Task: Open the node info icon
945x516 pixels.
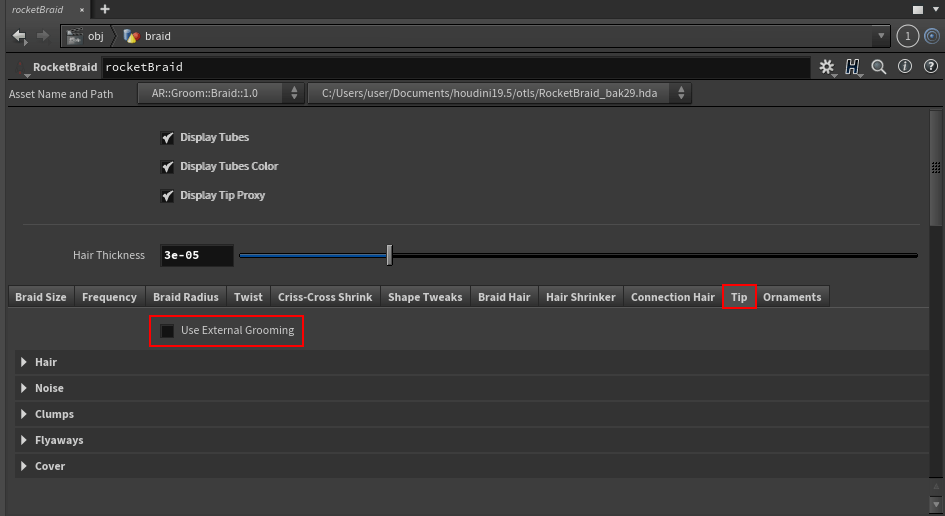Action: pyautogui.click(x=905, y=66)
